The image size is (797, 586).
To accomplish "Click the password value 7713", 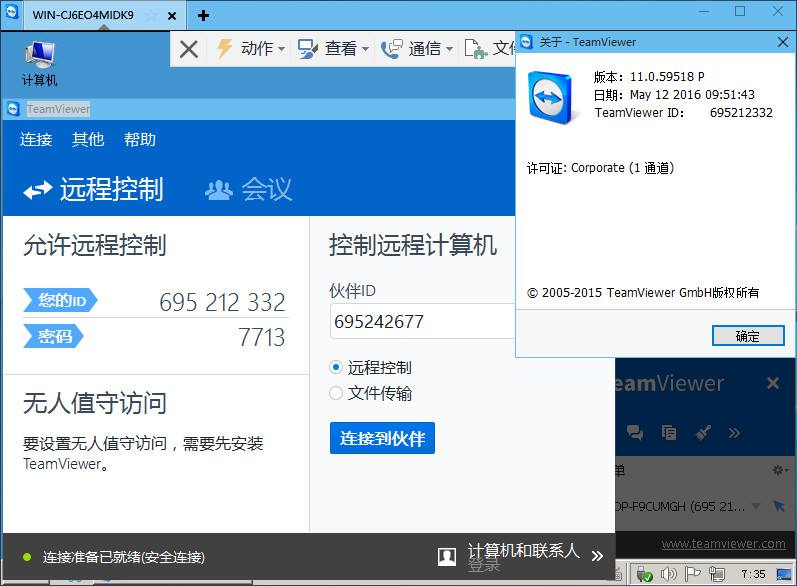I will [261, 337].
